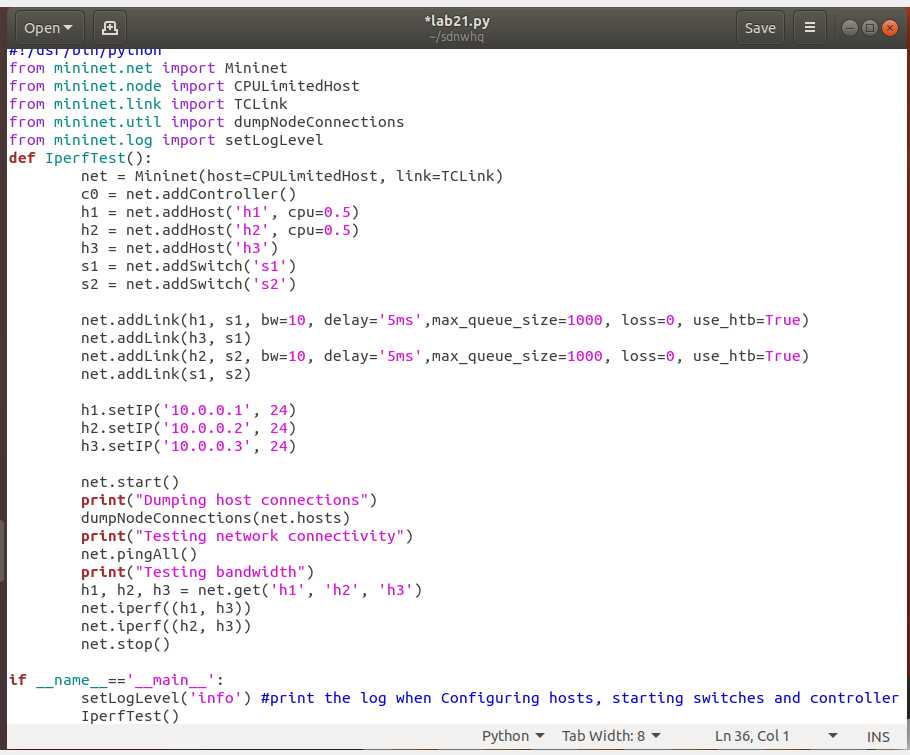
Task: Click the "h2 = net.addHost('h2', cpu=0.5)" line
Action: coord(220,230)
